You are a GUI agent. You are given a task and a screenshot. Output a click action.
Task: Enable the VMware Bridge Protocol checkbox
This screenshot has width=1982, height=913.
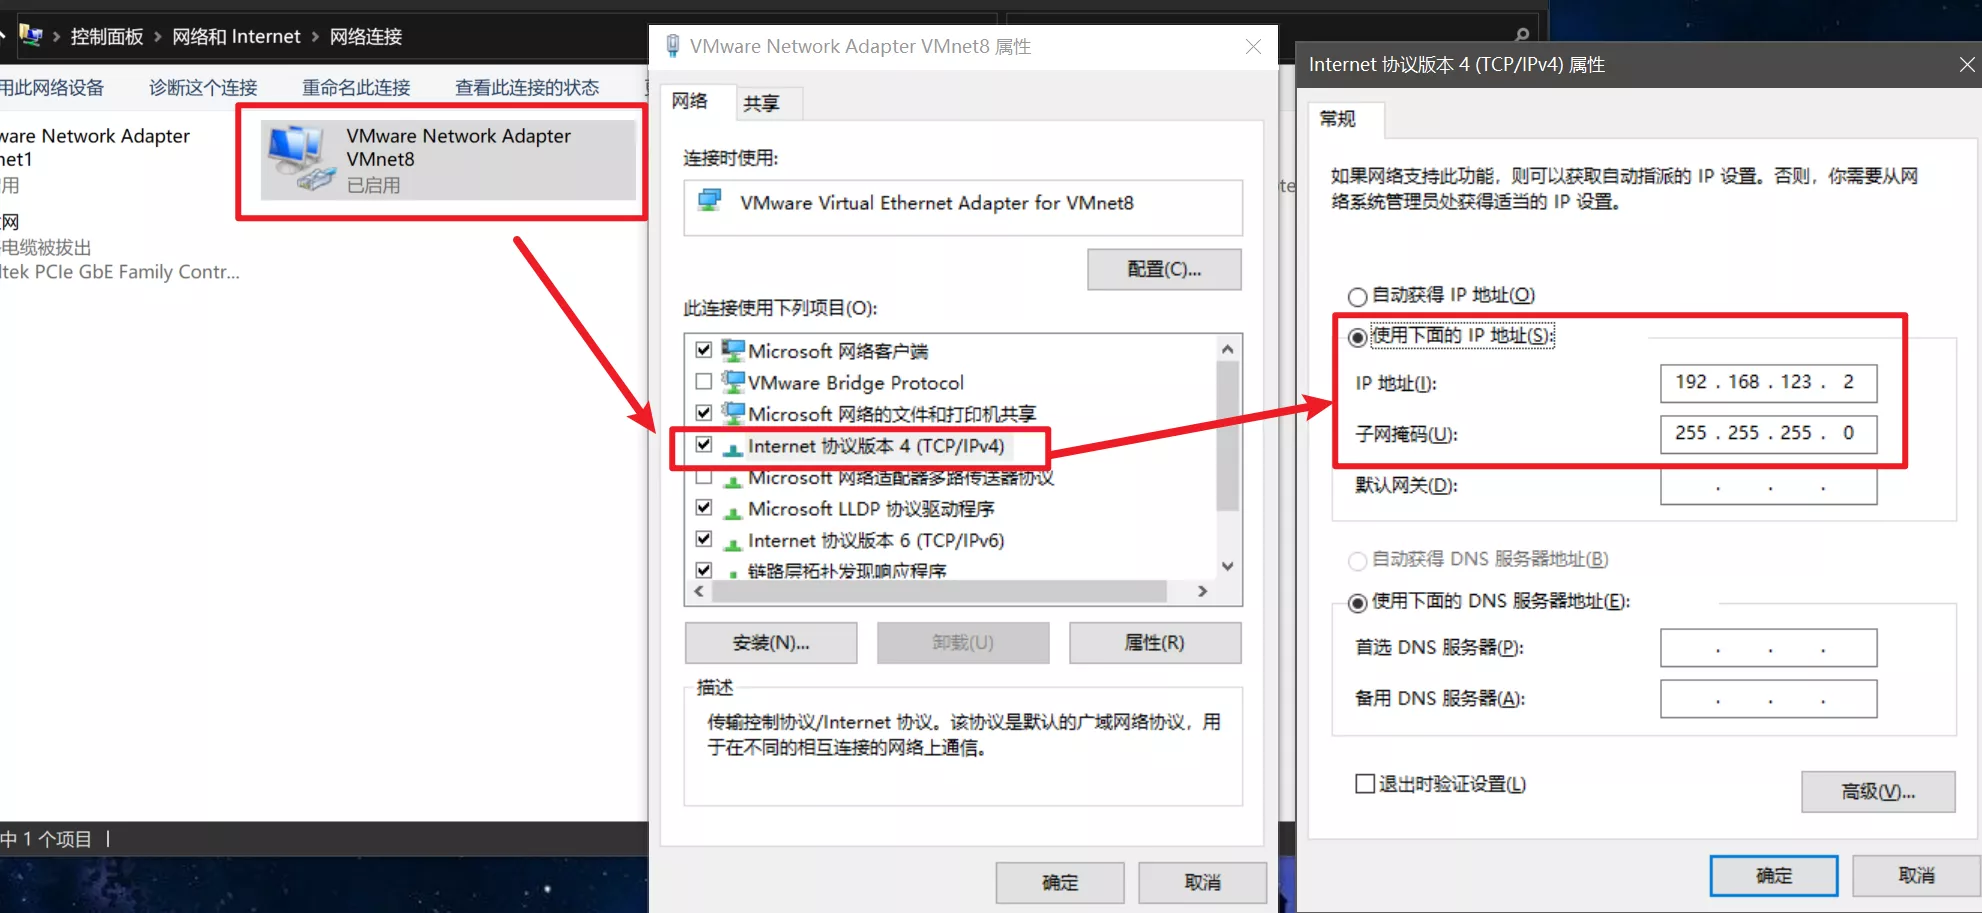(x=704, y=381)
